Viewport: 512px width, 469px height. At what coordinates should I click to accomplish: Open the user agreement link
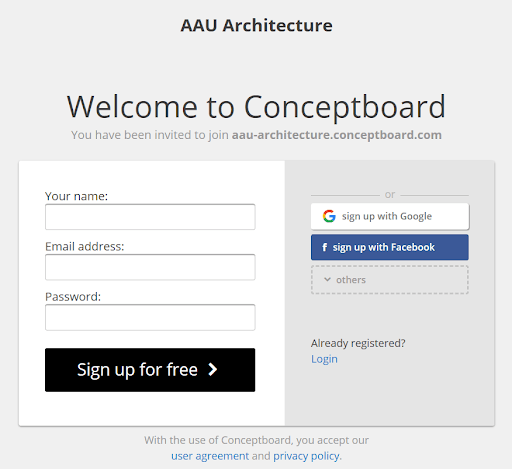tap(210, 456)
